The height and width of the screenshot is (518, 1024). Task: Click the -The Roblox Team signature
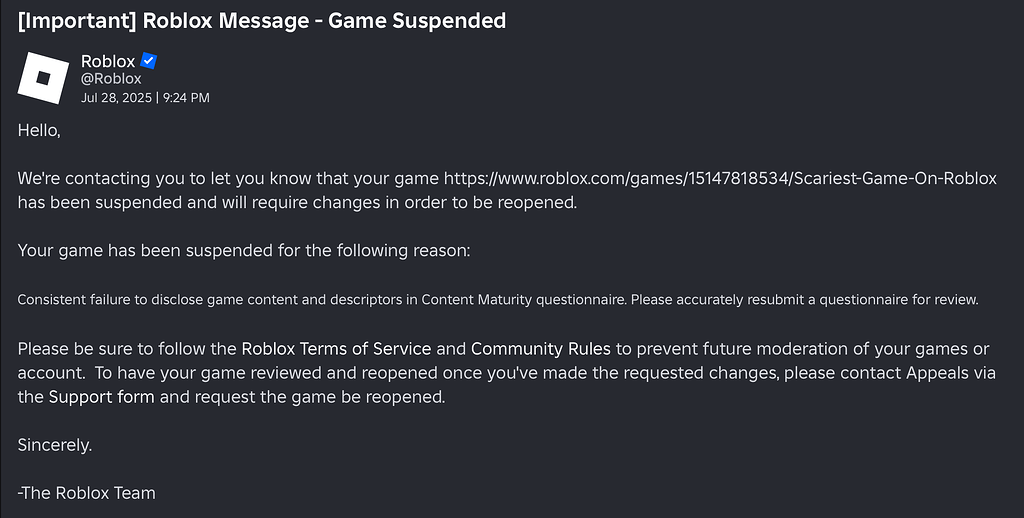click(x=87, y=493)
